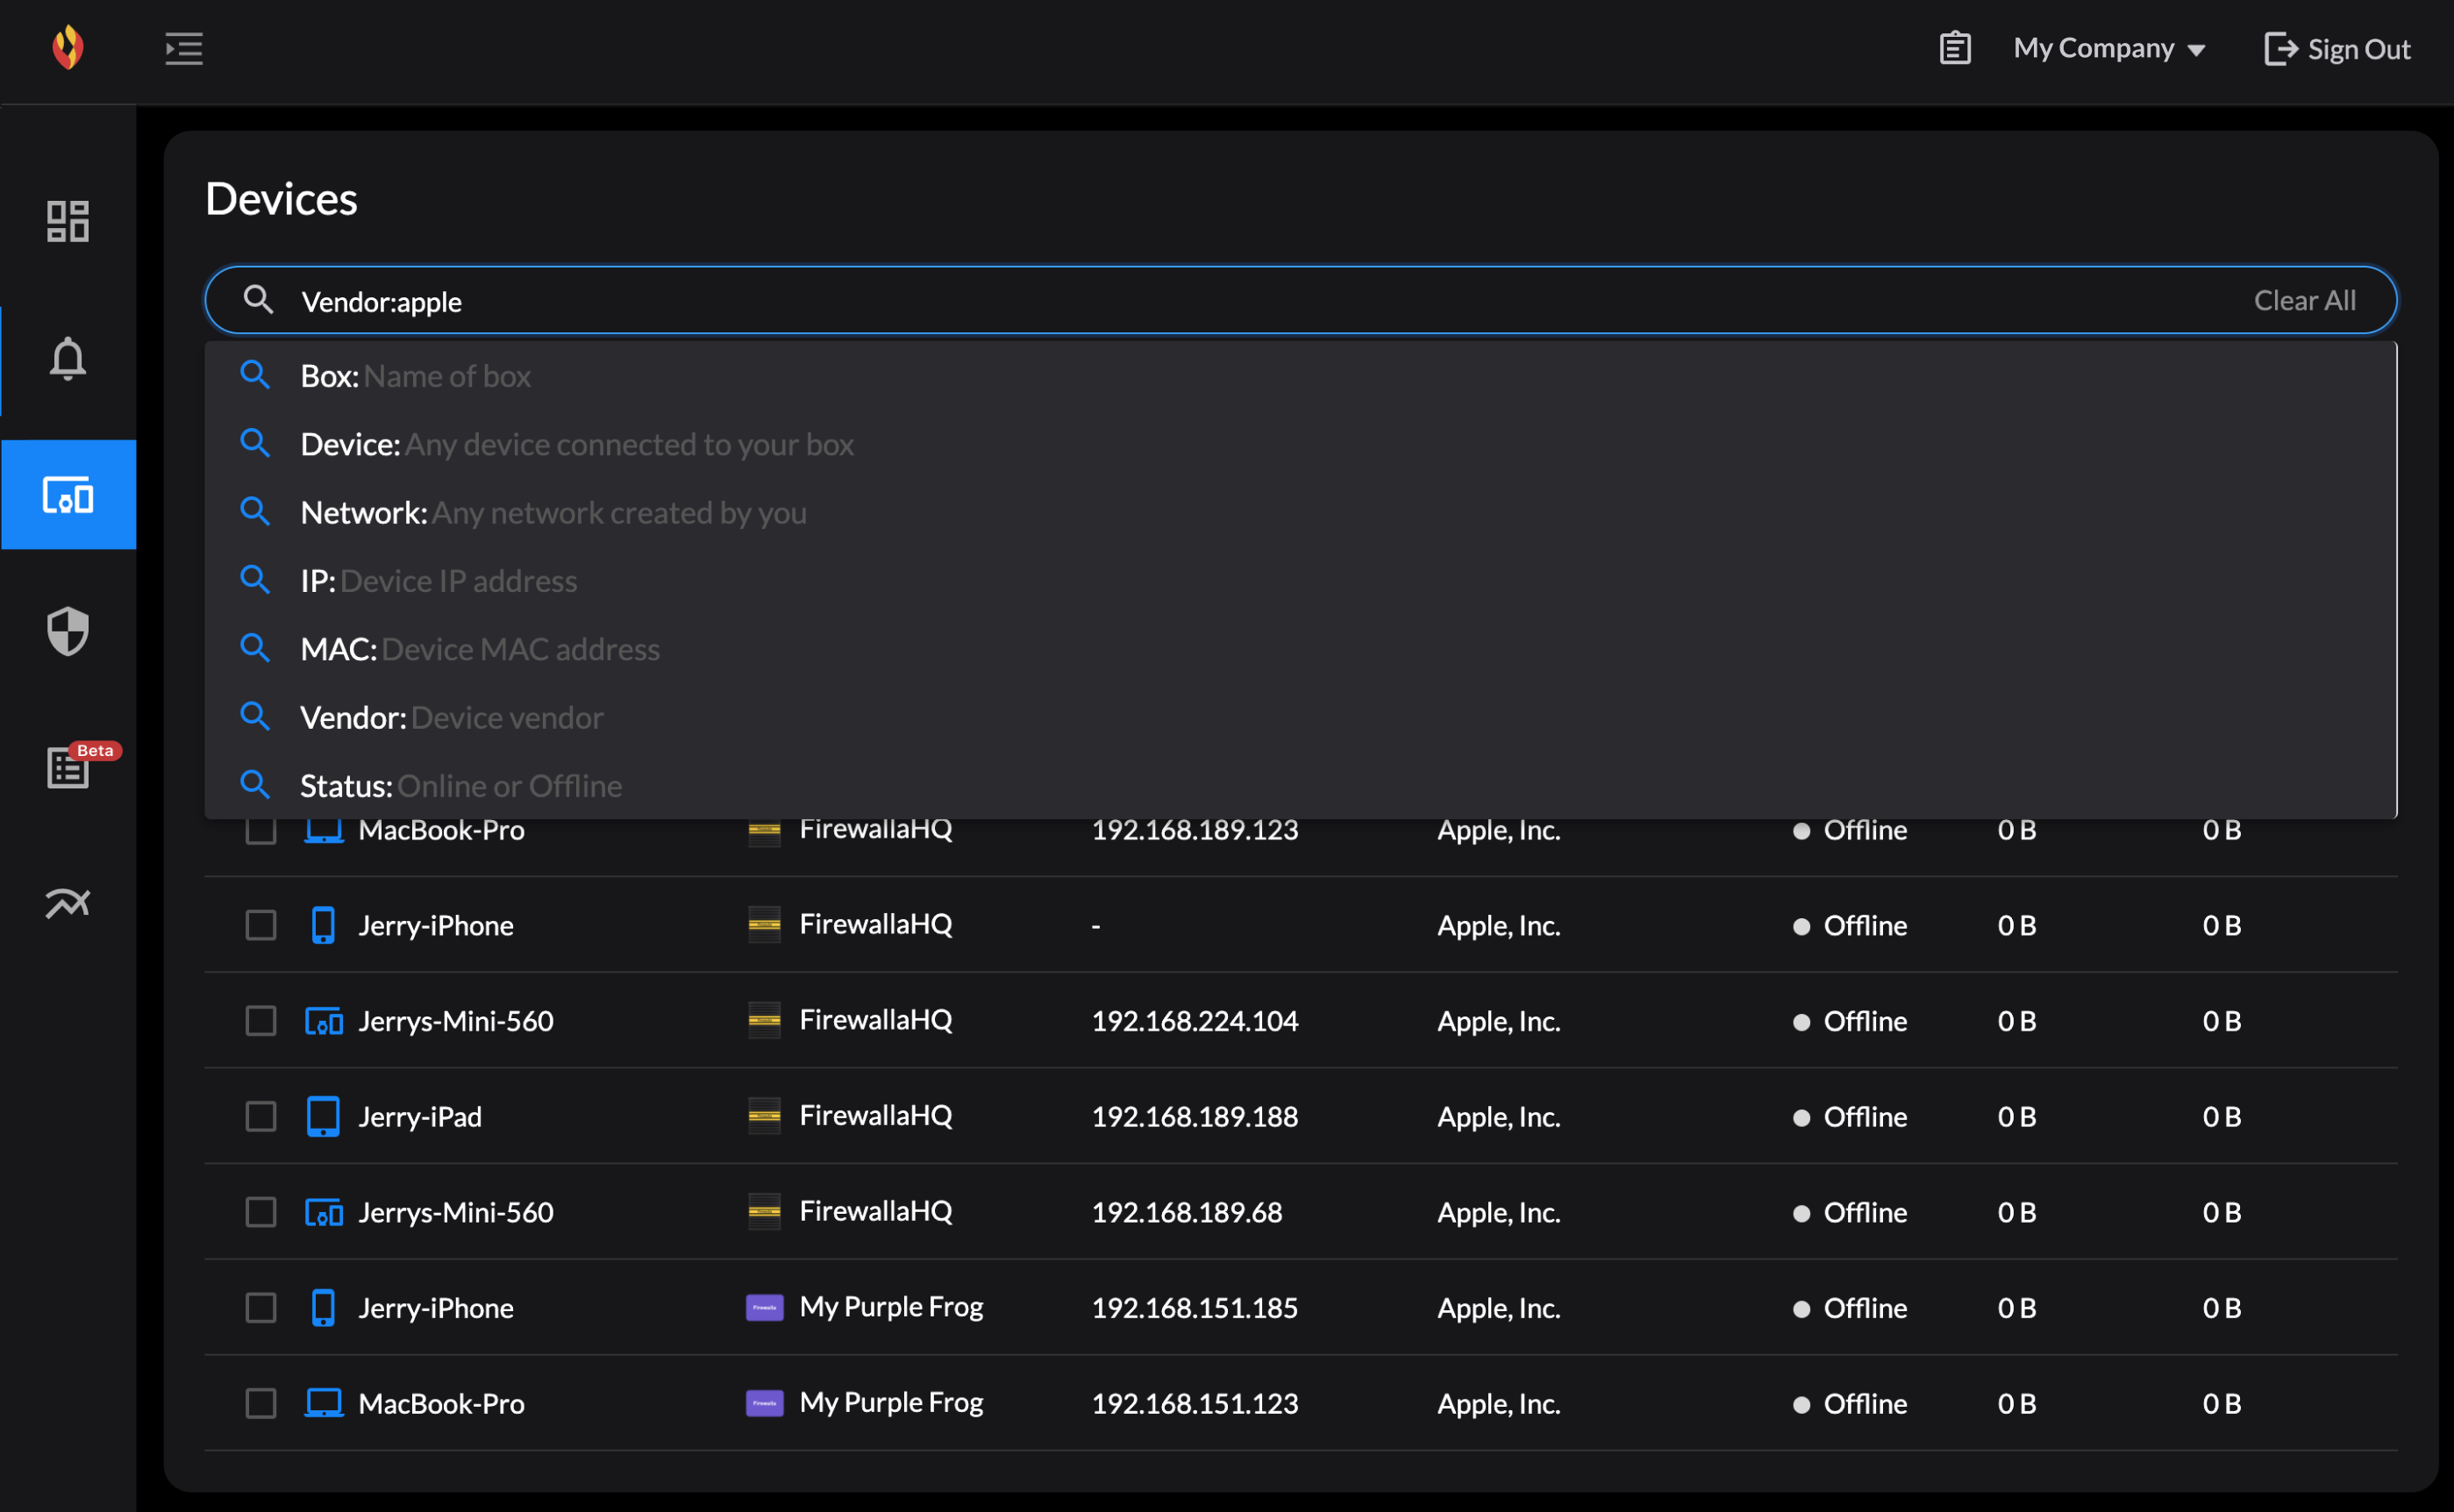2454x1512 pixels.
Task: Open the clipboard notes icon in header
Action: (1955, 48)
